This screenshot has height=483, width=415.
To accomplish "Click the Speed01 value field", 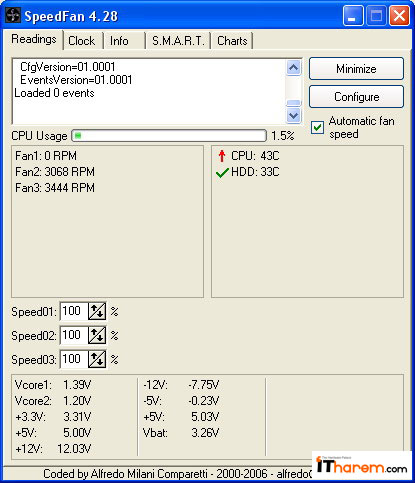I will tap(74, 311).
